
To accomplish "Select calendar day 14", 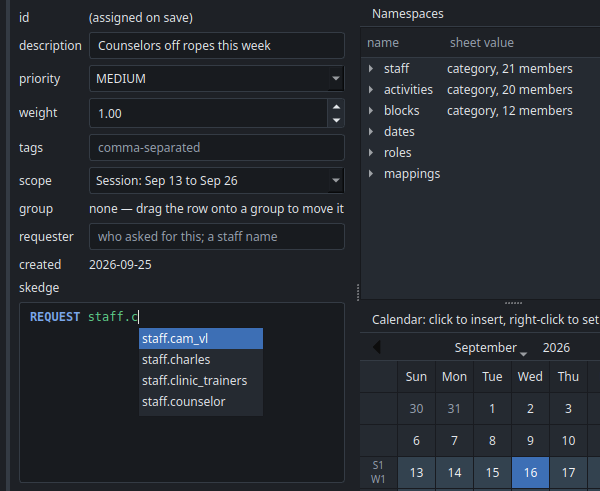I will click(454, 473).
